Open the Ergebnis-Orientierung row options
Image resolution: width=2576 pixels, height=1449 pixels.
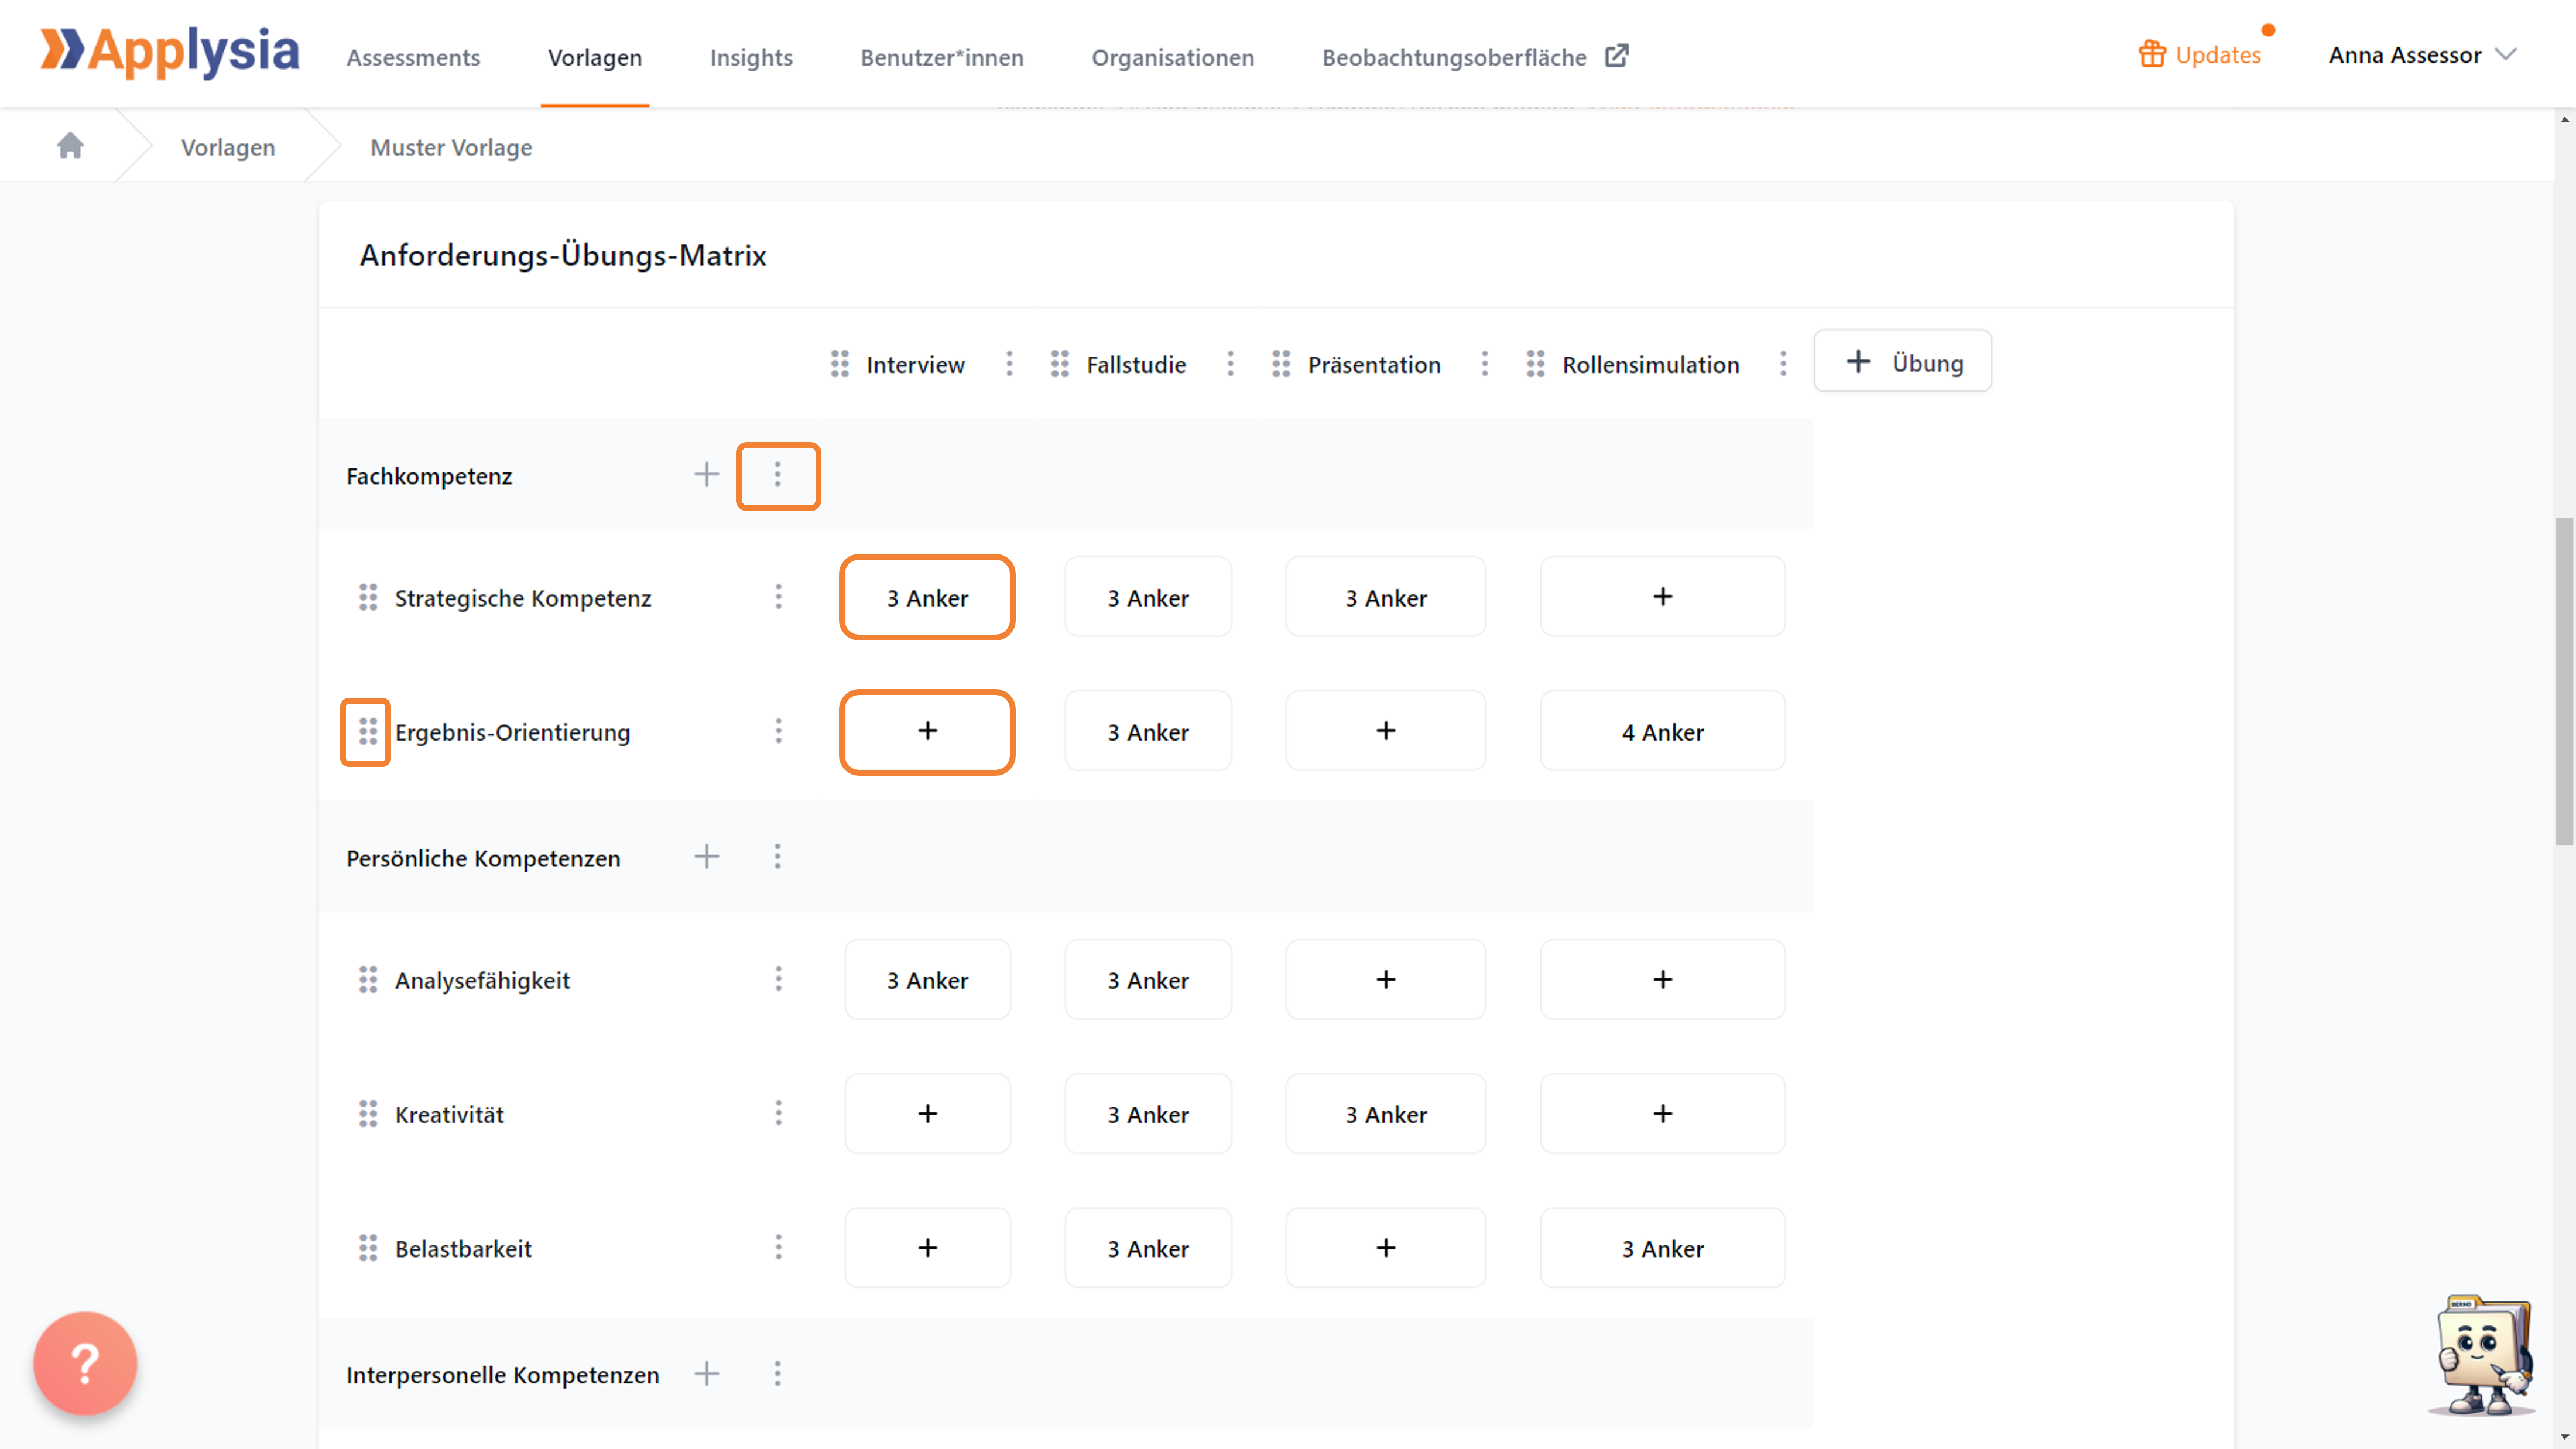click(778, 731)
